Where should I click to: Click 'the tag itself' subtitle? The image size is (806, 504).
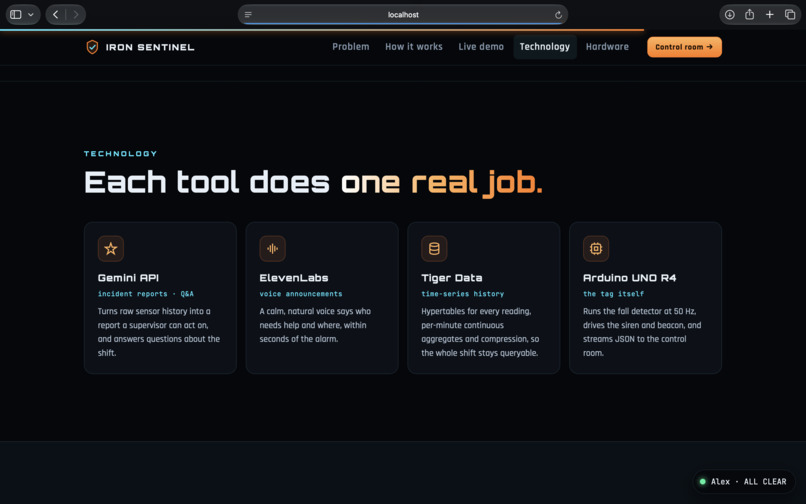613,294
